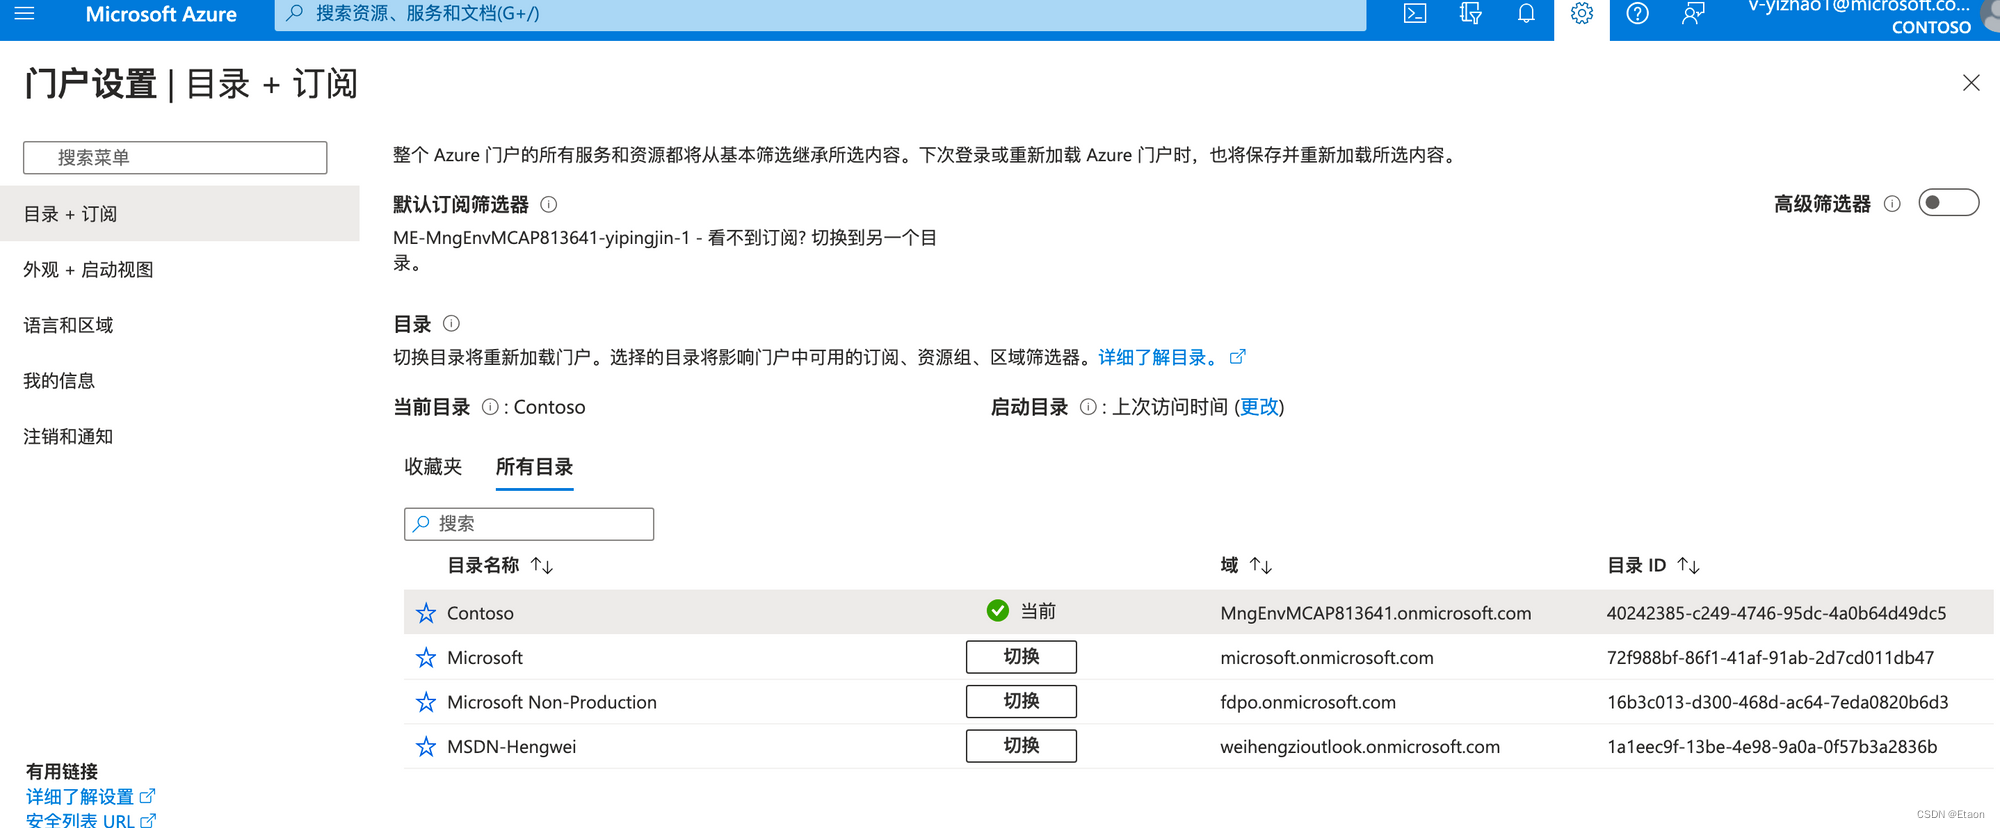Click the MSDN-Hengwei directory name
The height and width of the screenshot is (828, 2000).
pyautogui.click(x=511, y=747)
